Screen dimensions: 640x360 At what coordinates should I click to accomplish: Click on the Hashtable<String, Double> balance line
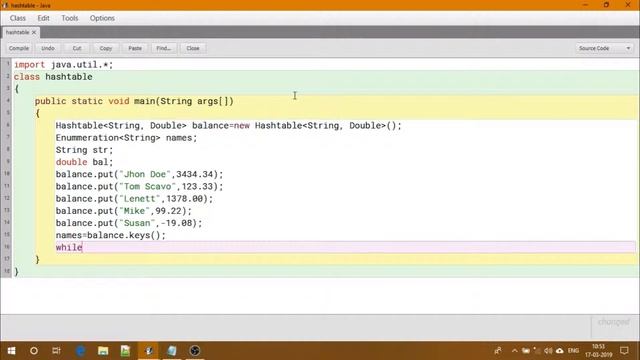(229, 126)
